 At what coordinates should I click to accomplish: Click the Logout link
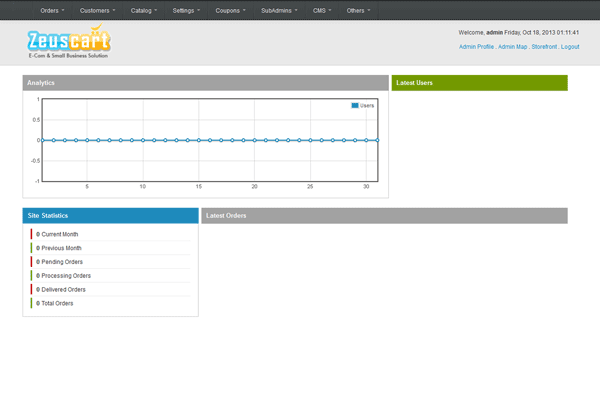[570, 47]
